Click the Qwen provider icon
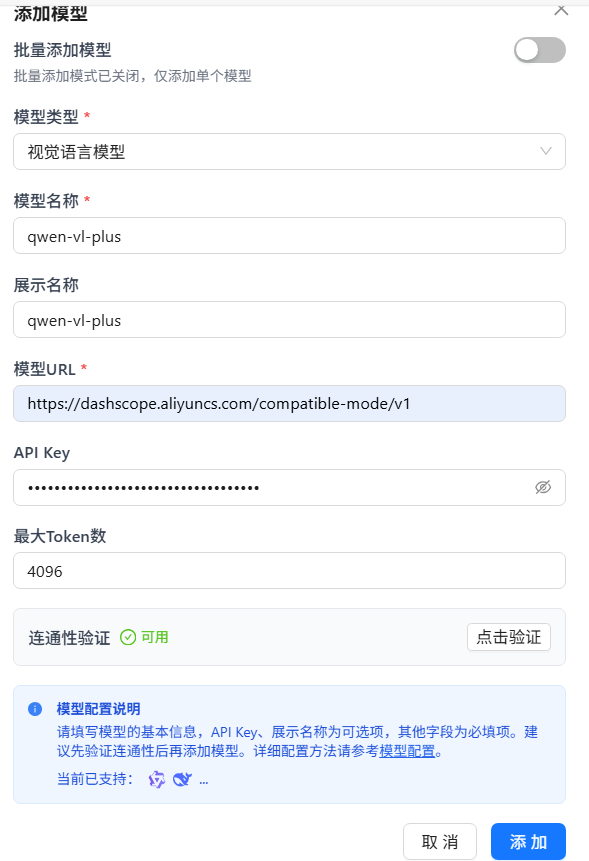This screenshot has width=589, height=861. click(x=157, y=779)
